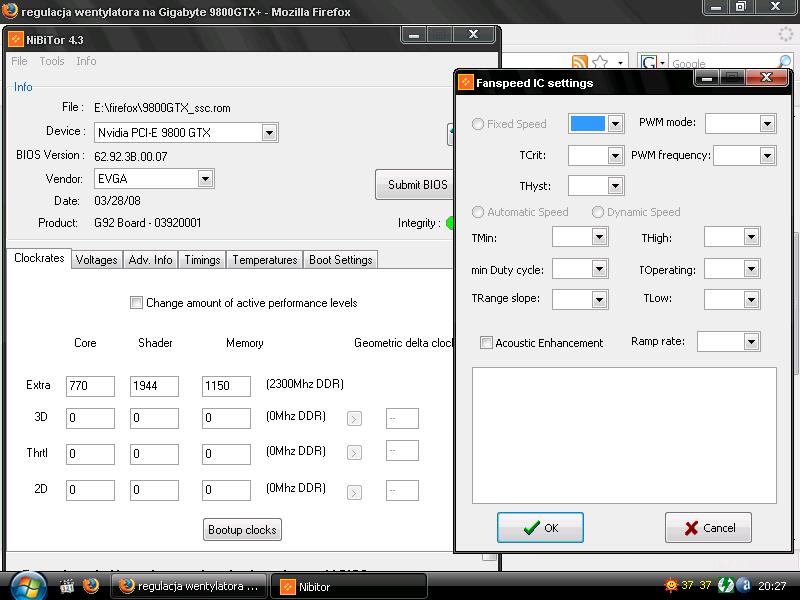Click the Bootup clocks button
The height and width of the screenshot is (600, 800).
pos(242,530)
